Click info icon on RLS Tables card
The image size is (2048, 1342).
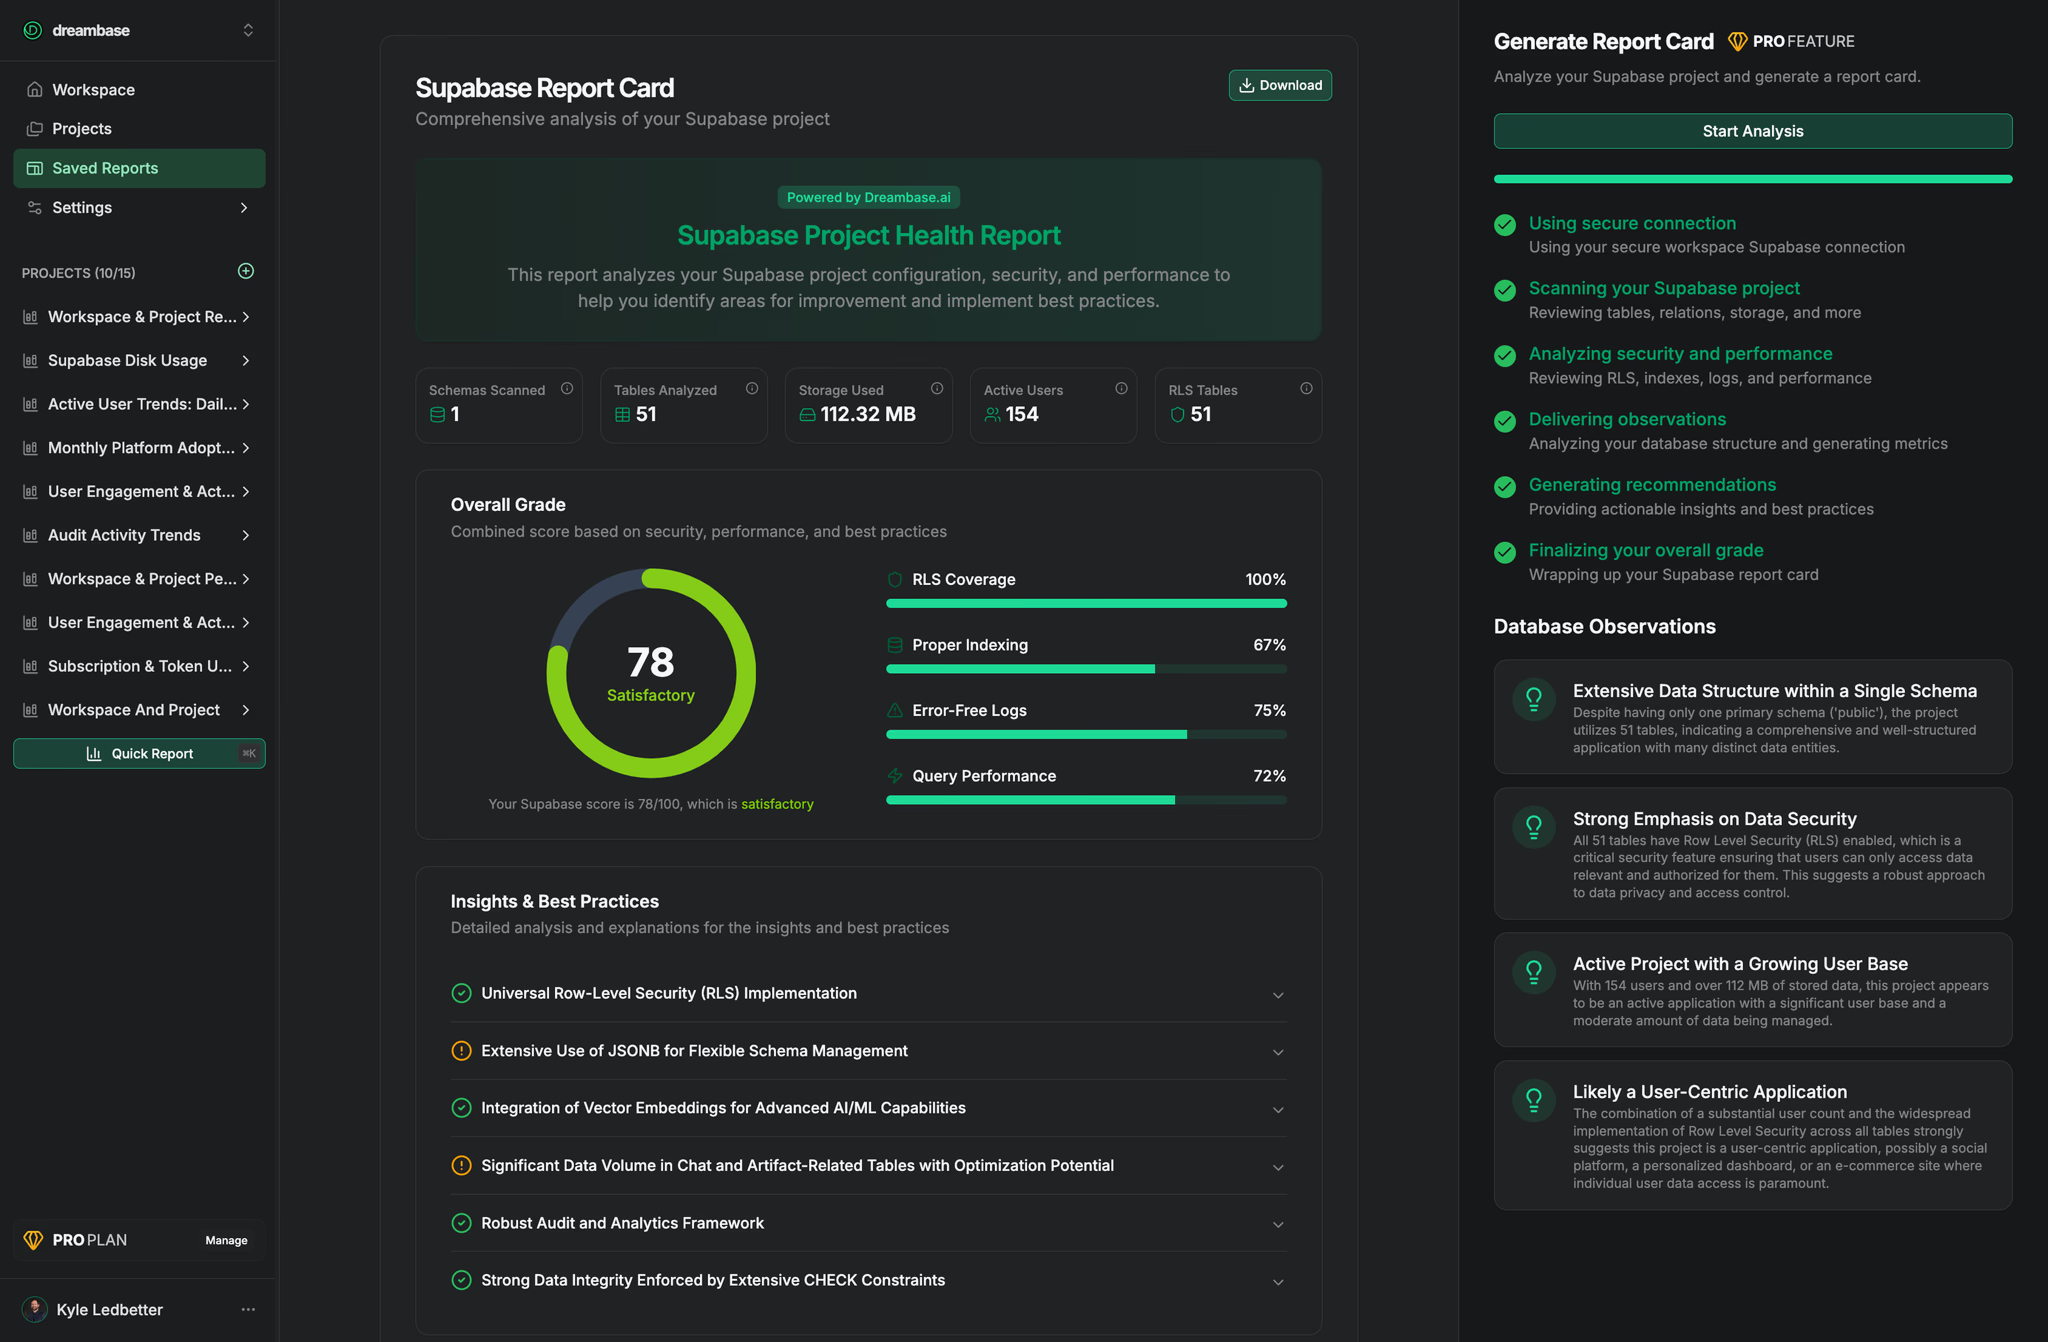[x=1306, y=389]
